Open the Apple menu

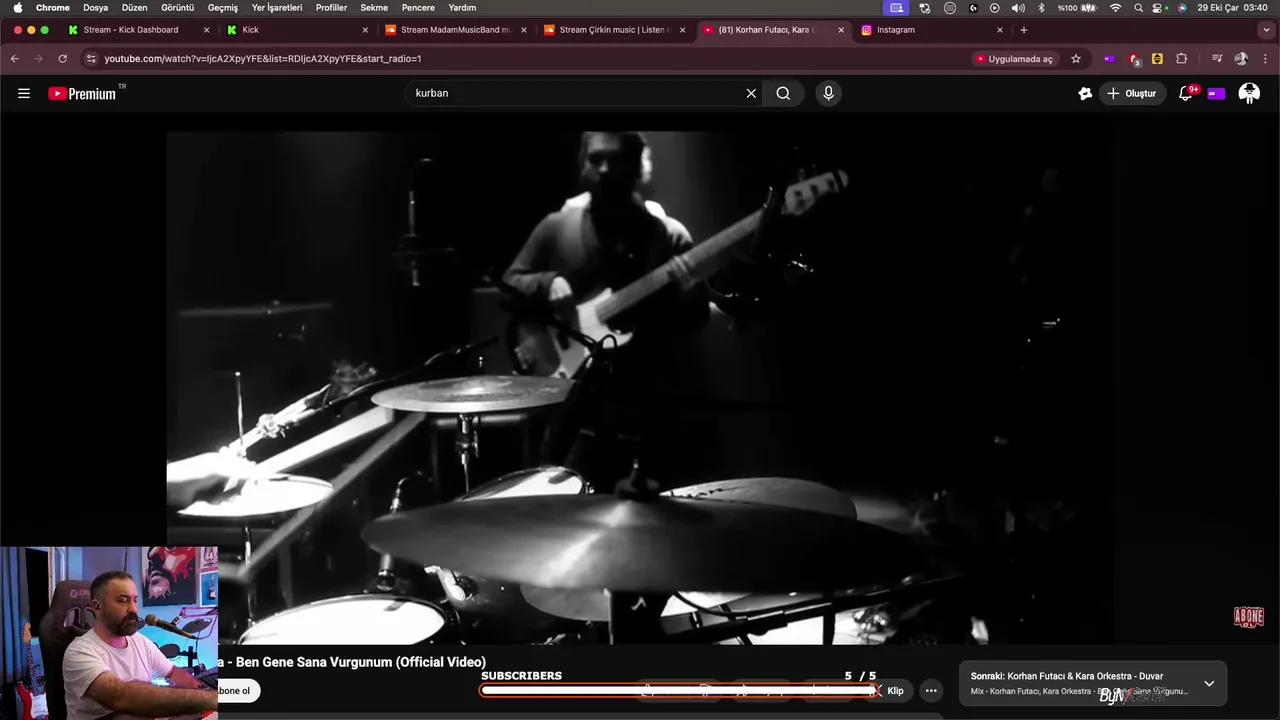[17, 7]
